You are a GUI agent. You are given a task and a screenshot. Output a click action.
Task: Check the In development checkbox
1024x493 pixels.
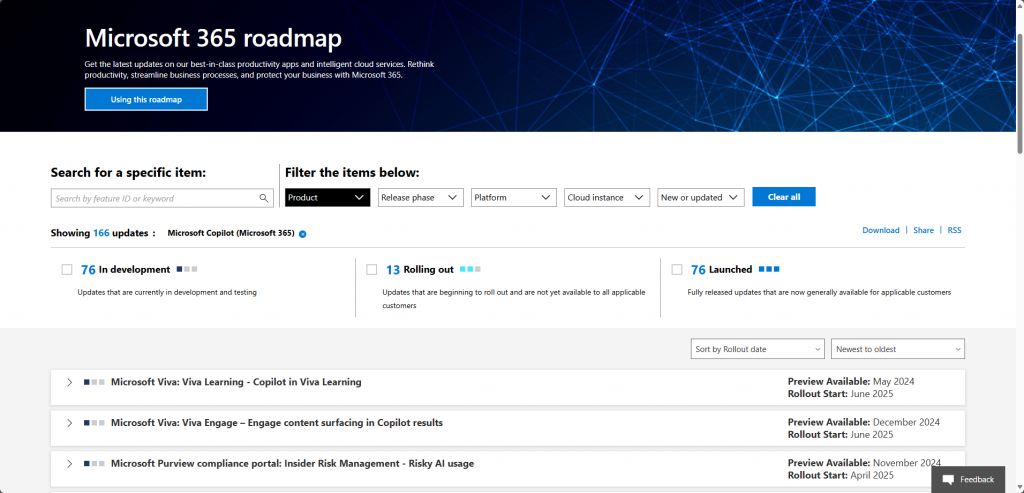point(67,270)
